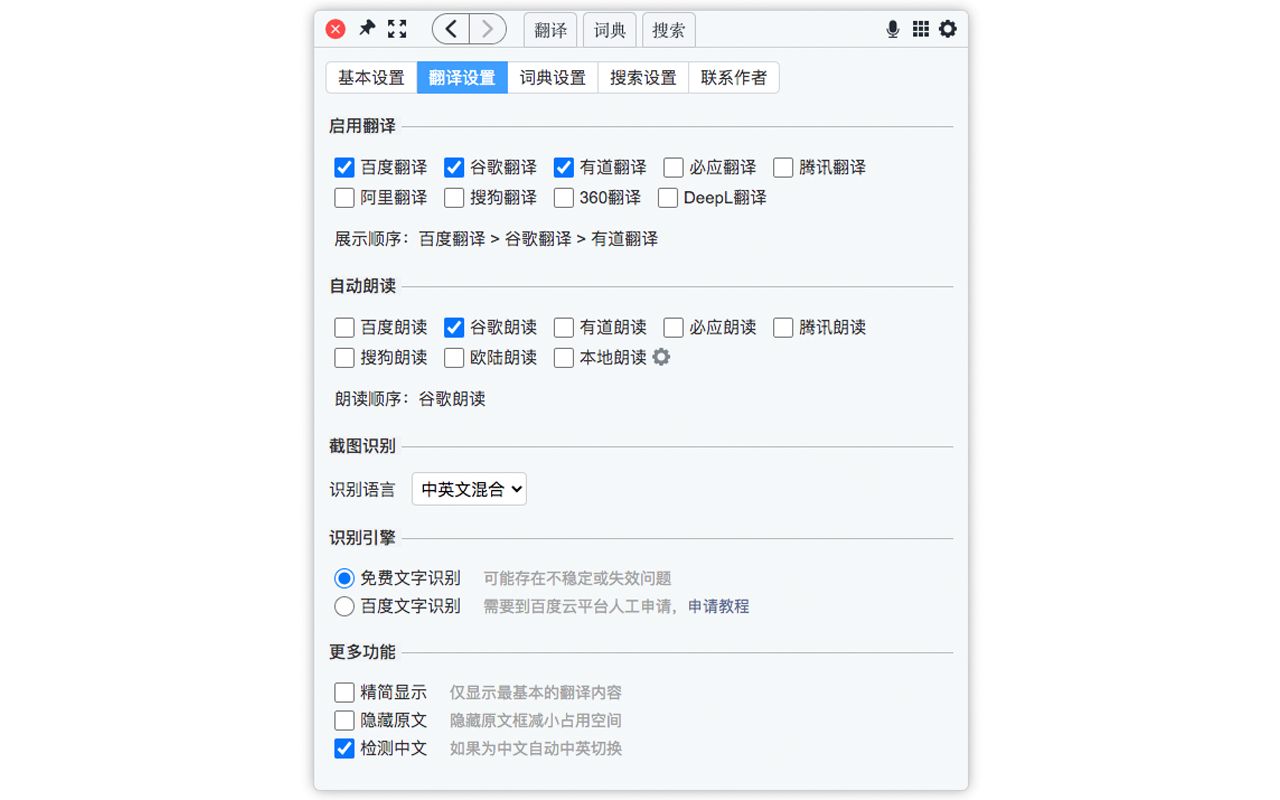The height and width of the screenshot is (800, 1280).
Task: Select the 免费文字识别 radio button
Action: [344, 578]
